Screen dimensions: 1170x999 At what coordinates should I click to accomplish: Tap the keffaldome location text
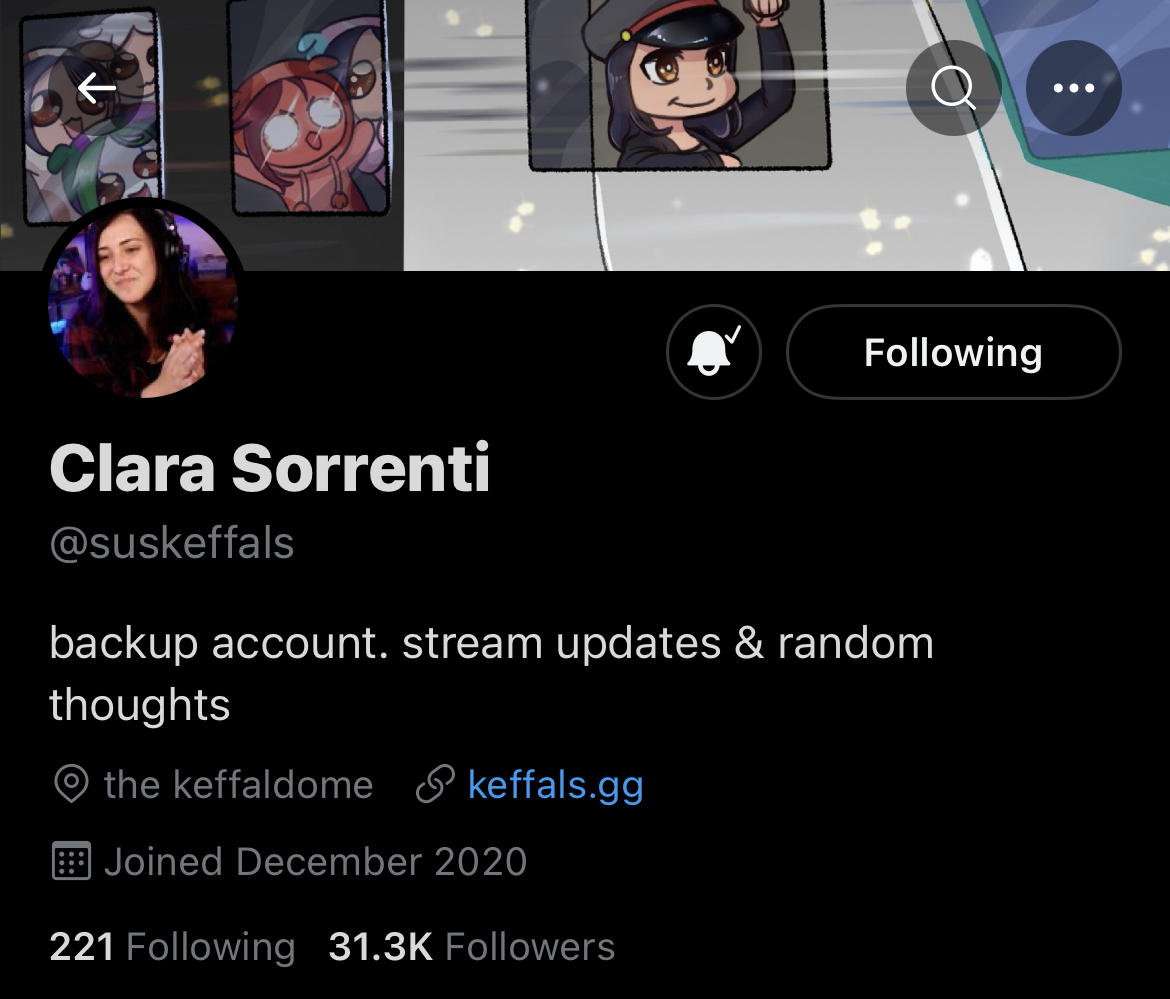pyautogui.click(x=238, y=785)
